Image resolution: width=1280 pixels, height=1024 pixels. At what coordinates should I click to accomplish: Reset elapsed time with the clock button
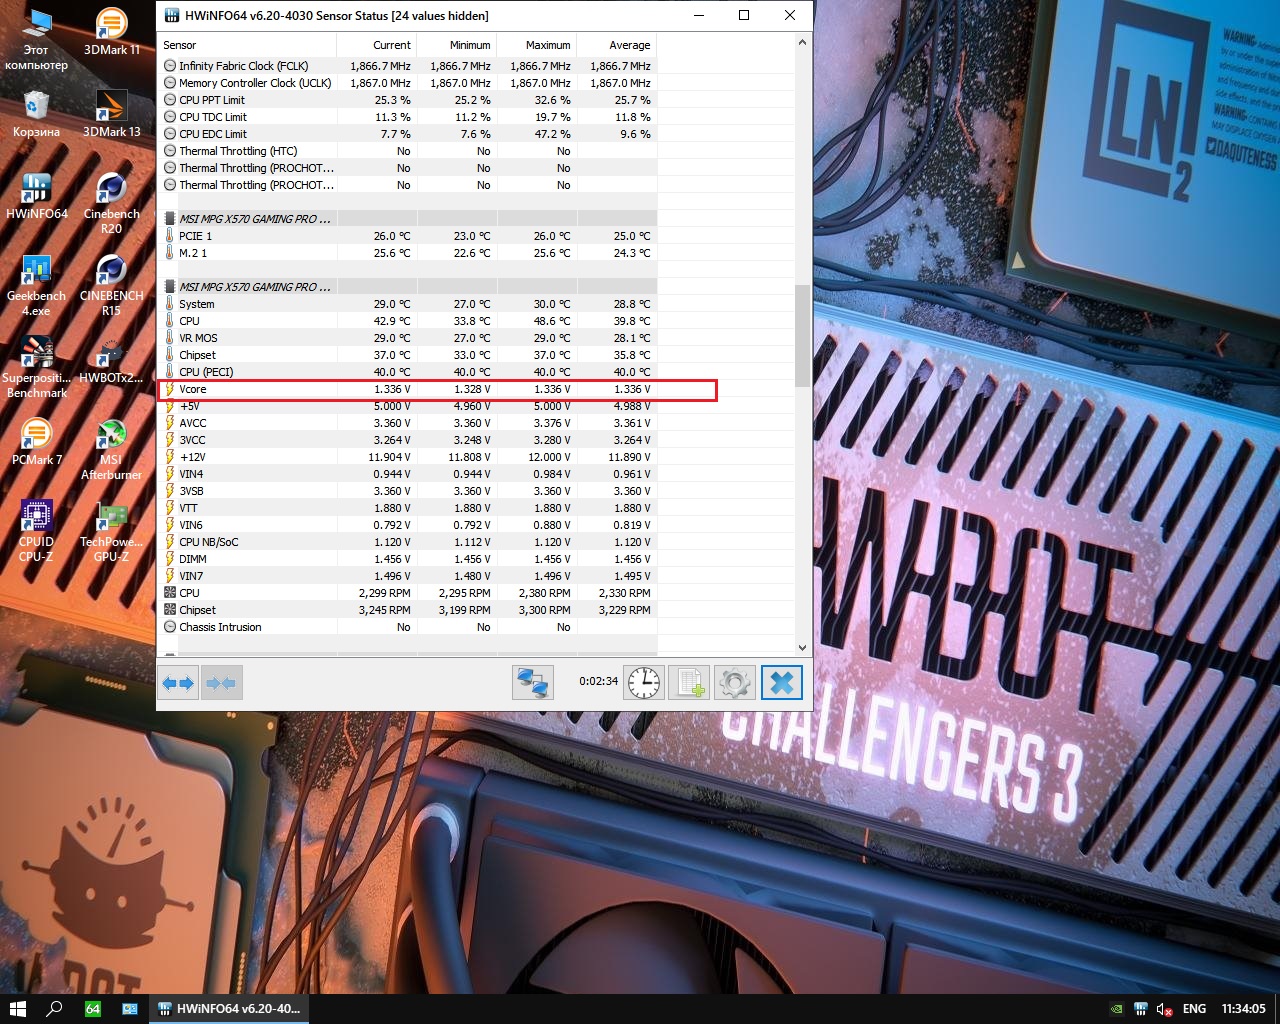[644, 683]
